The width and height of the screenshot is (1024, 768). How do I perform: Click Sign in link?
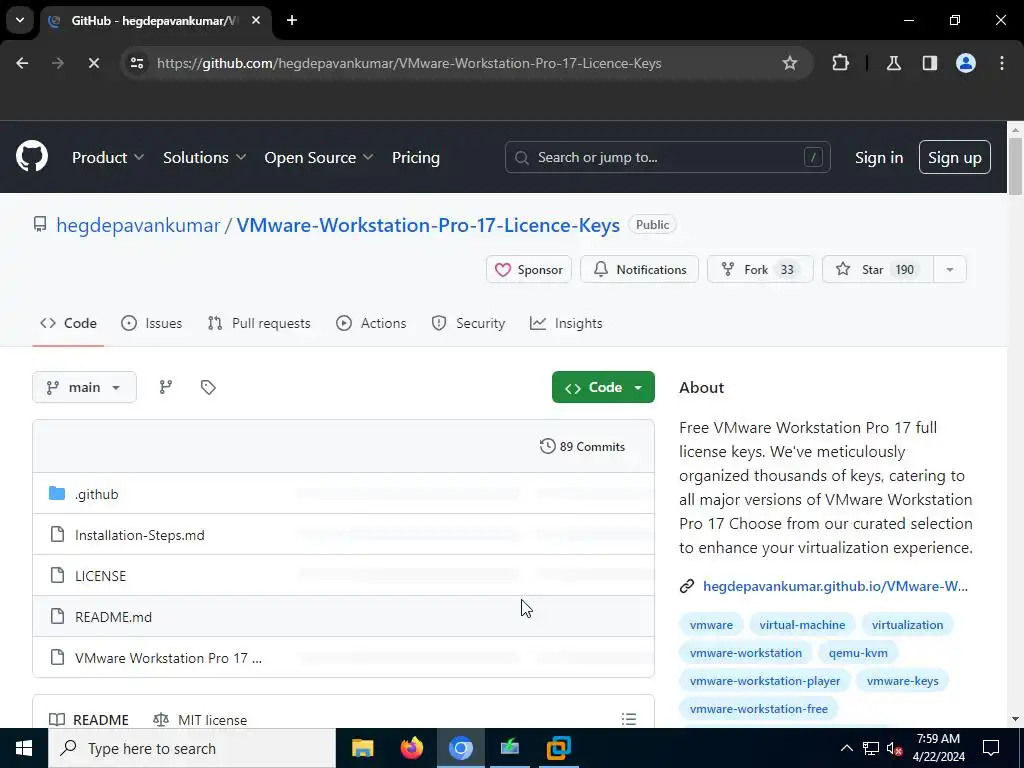879,157
